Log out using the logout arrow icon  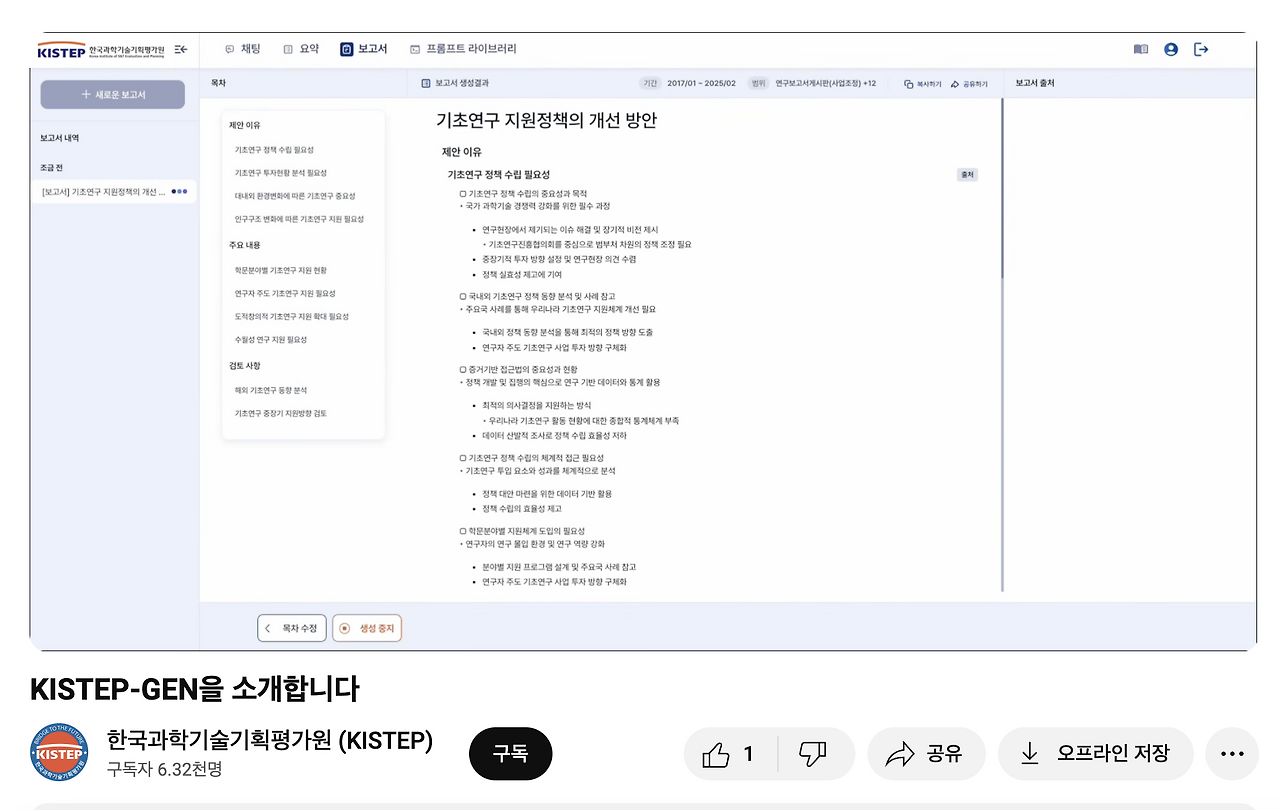(1200, 49)
